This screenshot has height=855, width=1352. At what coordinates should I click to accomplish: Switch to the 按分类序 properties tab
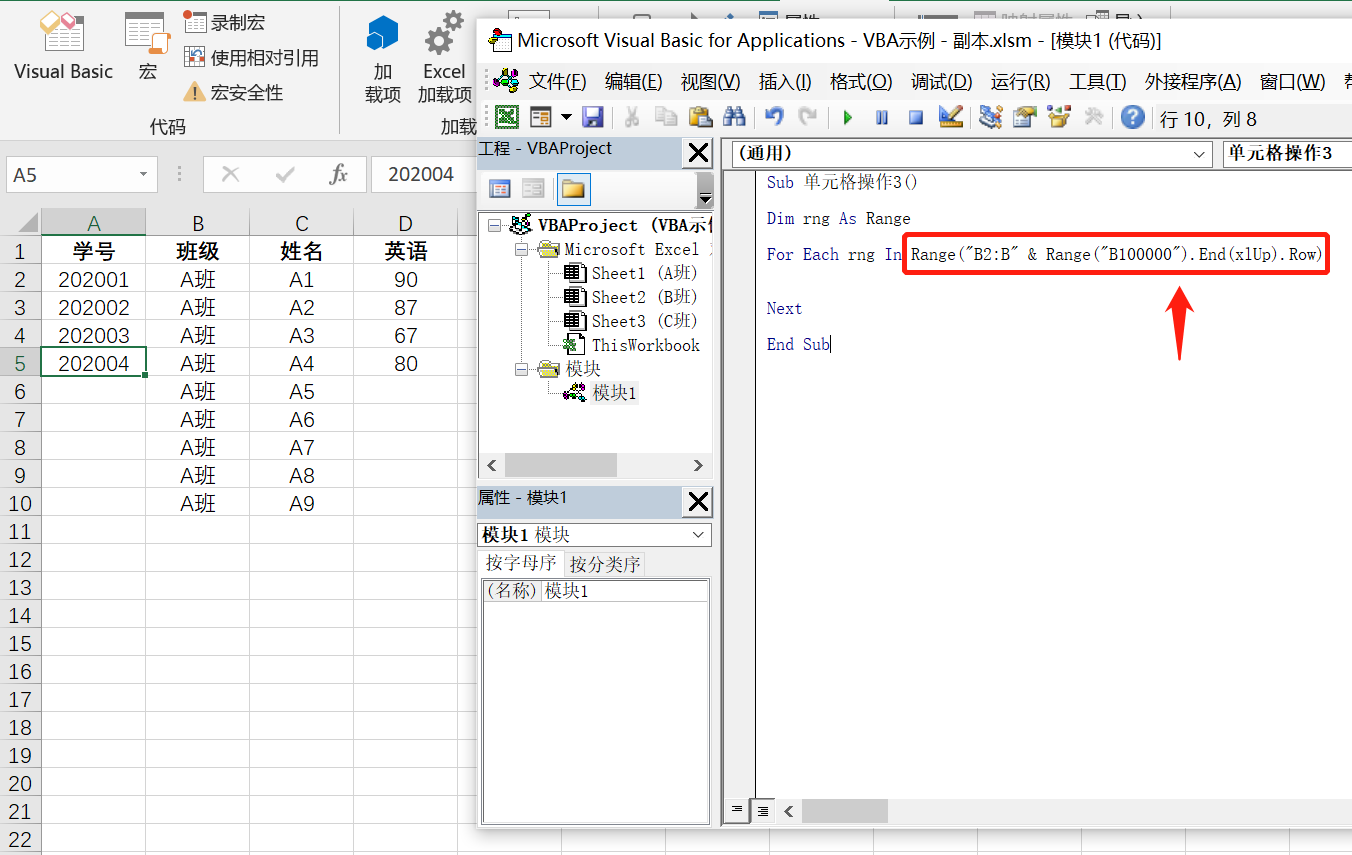tap(605, 564)
